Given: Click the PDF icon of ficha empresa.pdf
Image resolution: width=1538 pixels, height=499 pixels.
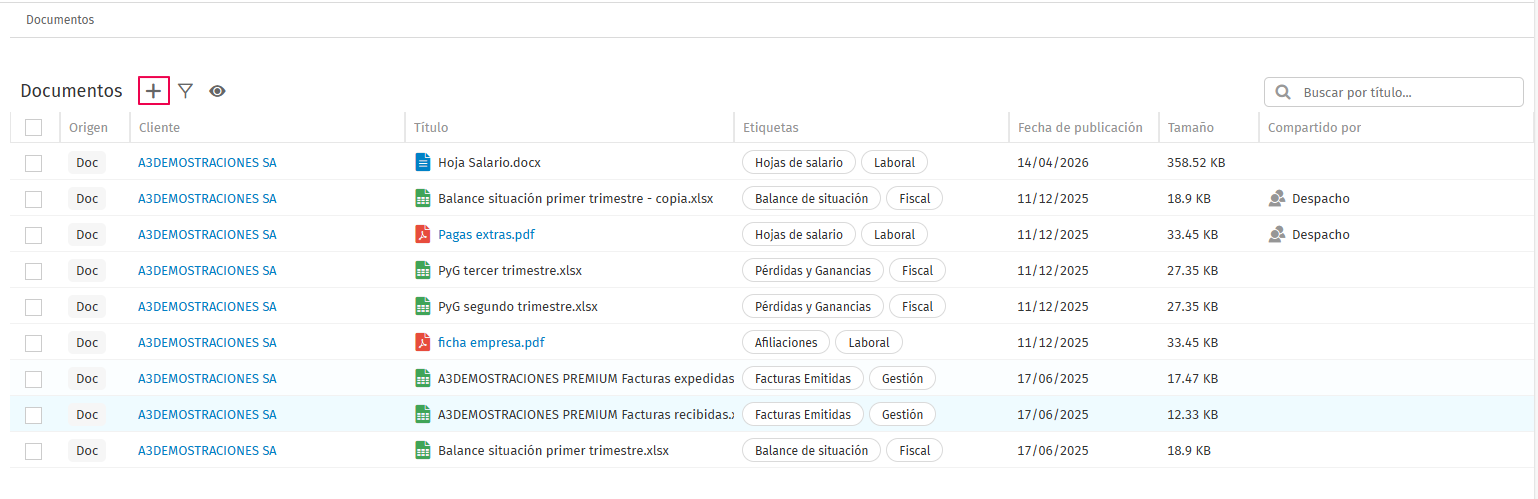Looking at the screenshot, I should pos(422,342).
